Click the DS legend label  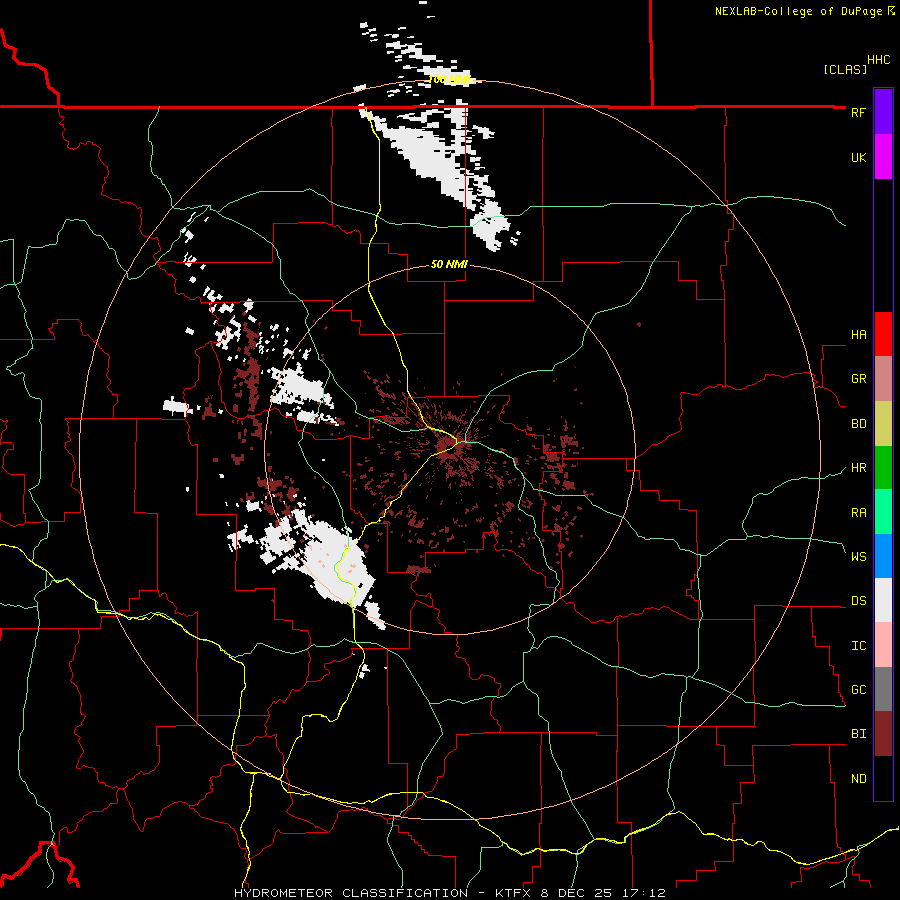pyautogui.click(x=859, y=601)
